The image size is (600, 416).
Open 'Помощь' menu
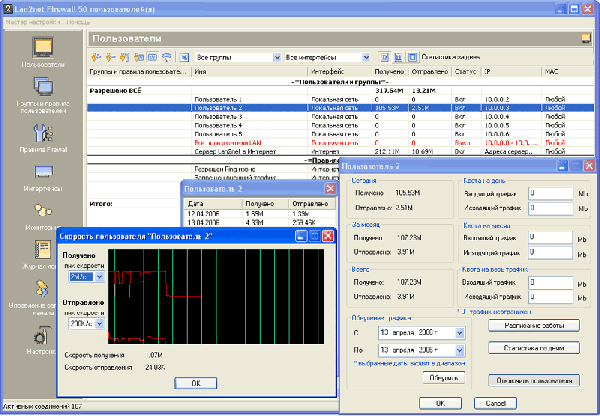pyautogui.click(x=78, y=20)
